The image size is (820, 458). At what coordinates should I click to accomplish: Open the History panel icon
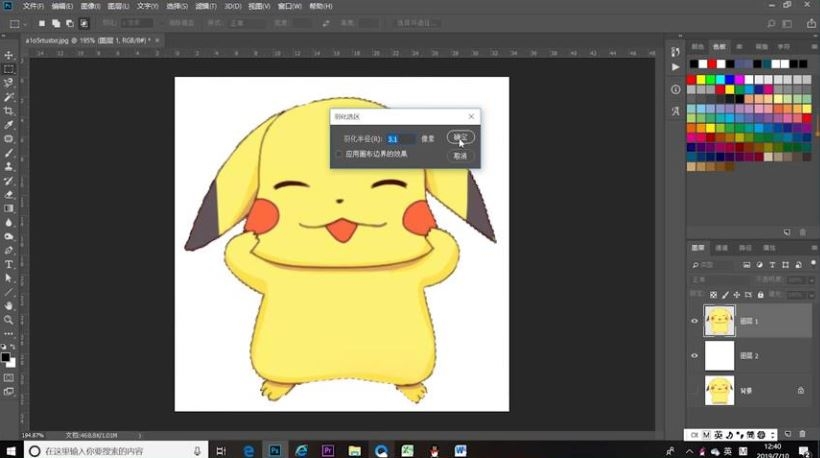[x=675, y=51]
